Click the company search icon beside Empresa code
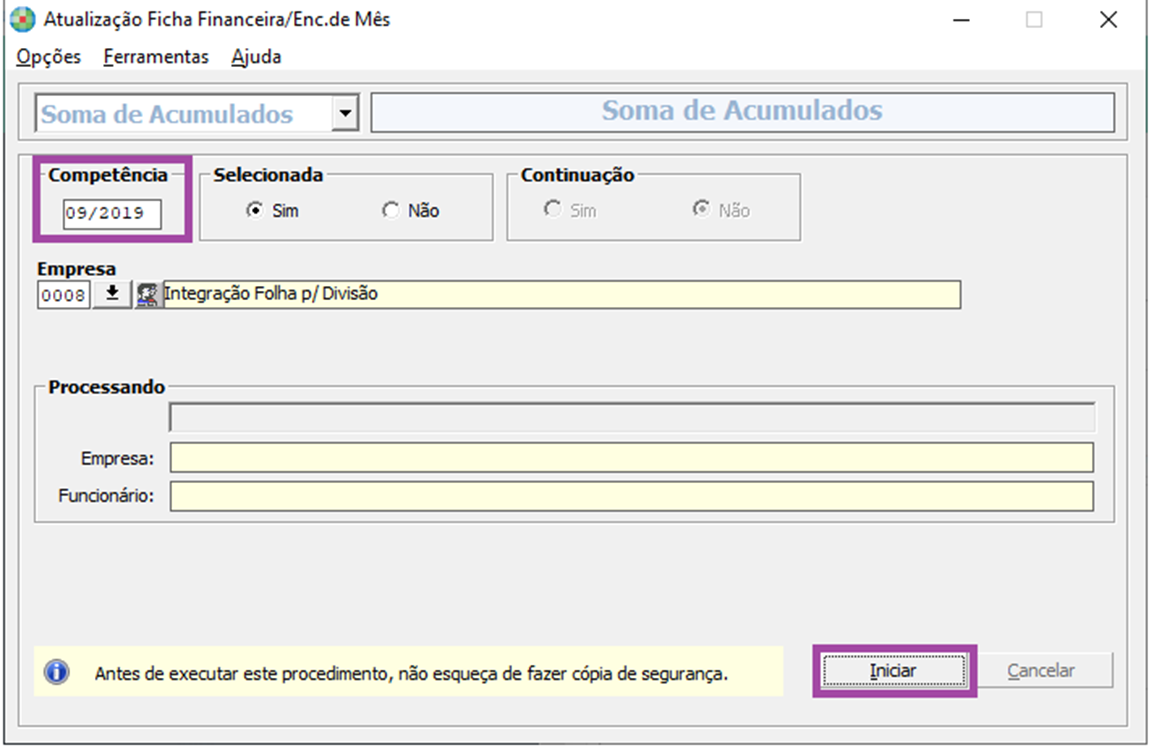 (x=148, y=294)
